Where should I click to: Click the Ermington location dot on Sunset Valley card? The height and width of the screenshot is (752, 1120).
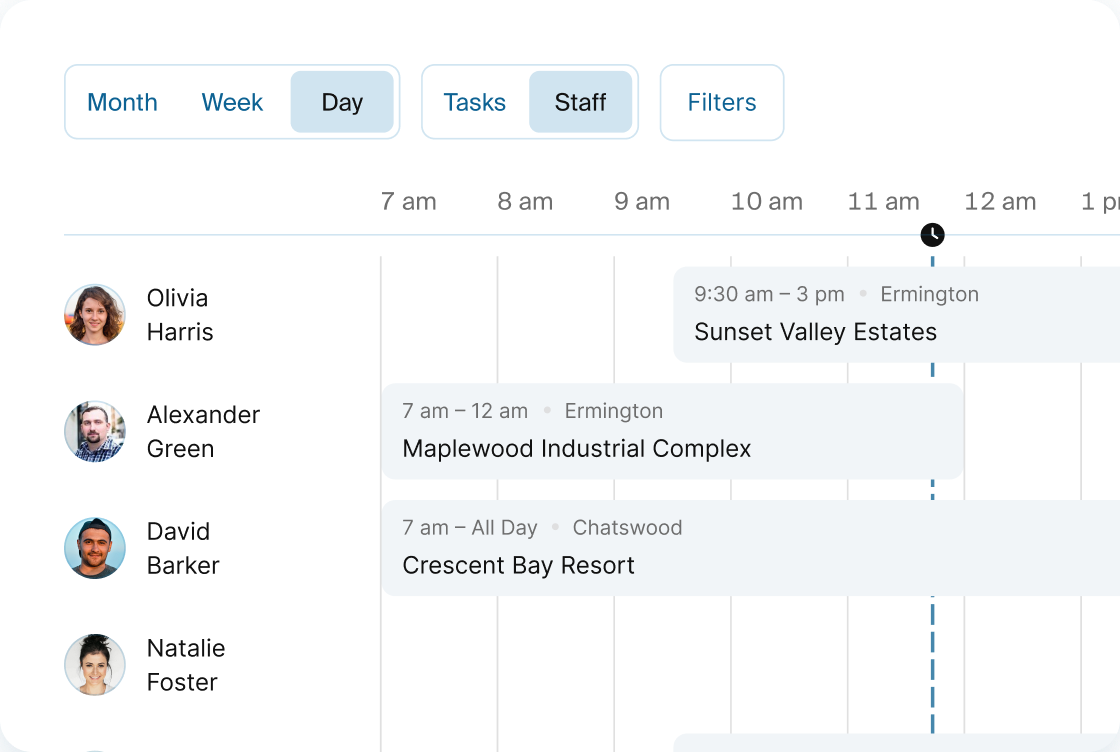[x=861, y=294]
